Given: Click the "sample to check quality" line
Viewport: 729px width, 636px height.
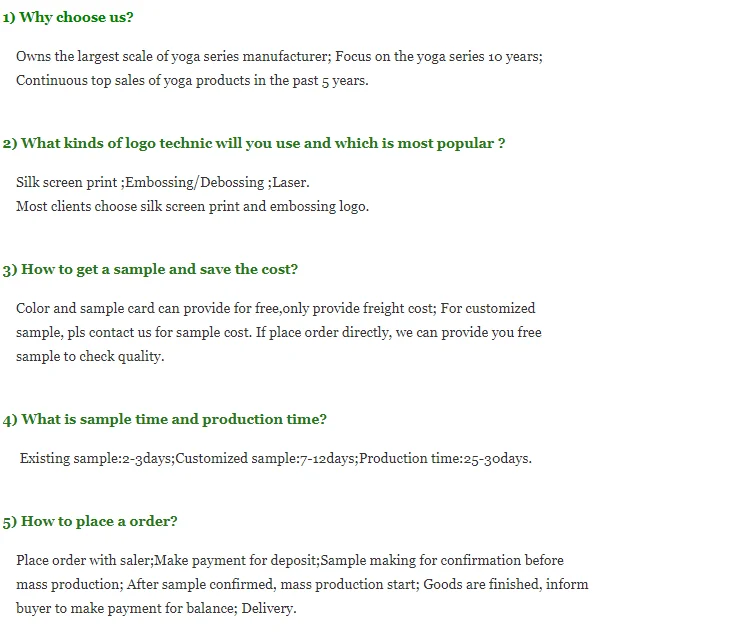Looking at the screenshot, I should click(x=90, y=356).
